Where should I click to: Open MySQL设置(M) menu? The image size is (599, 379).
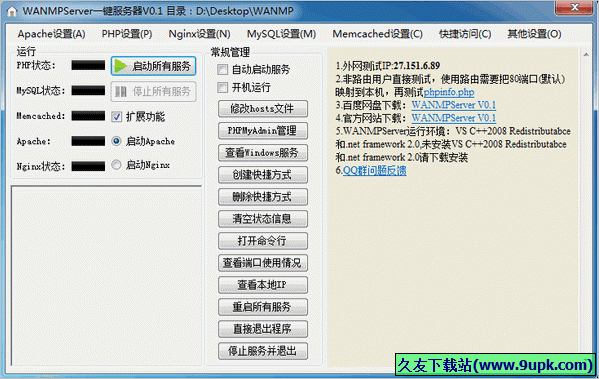click(282, 34)
